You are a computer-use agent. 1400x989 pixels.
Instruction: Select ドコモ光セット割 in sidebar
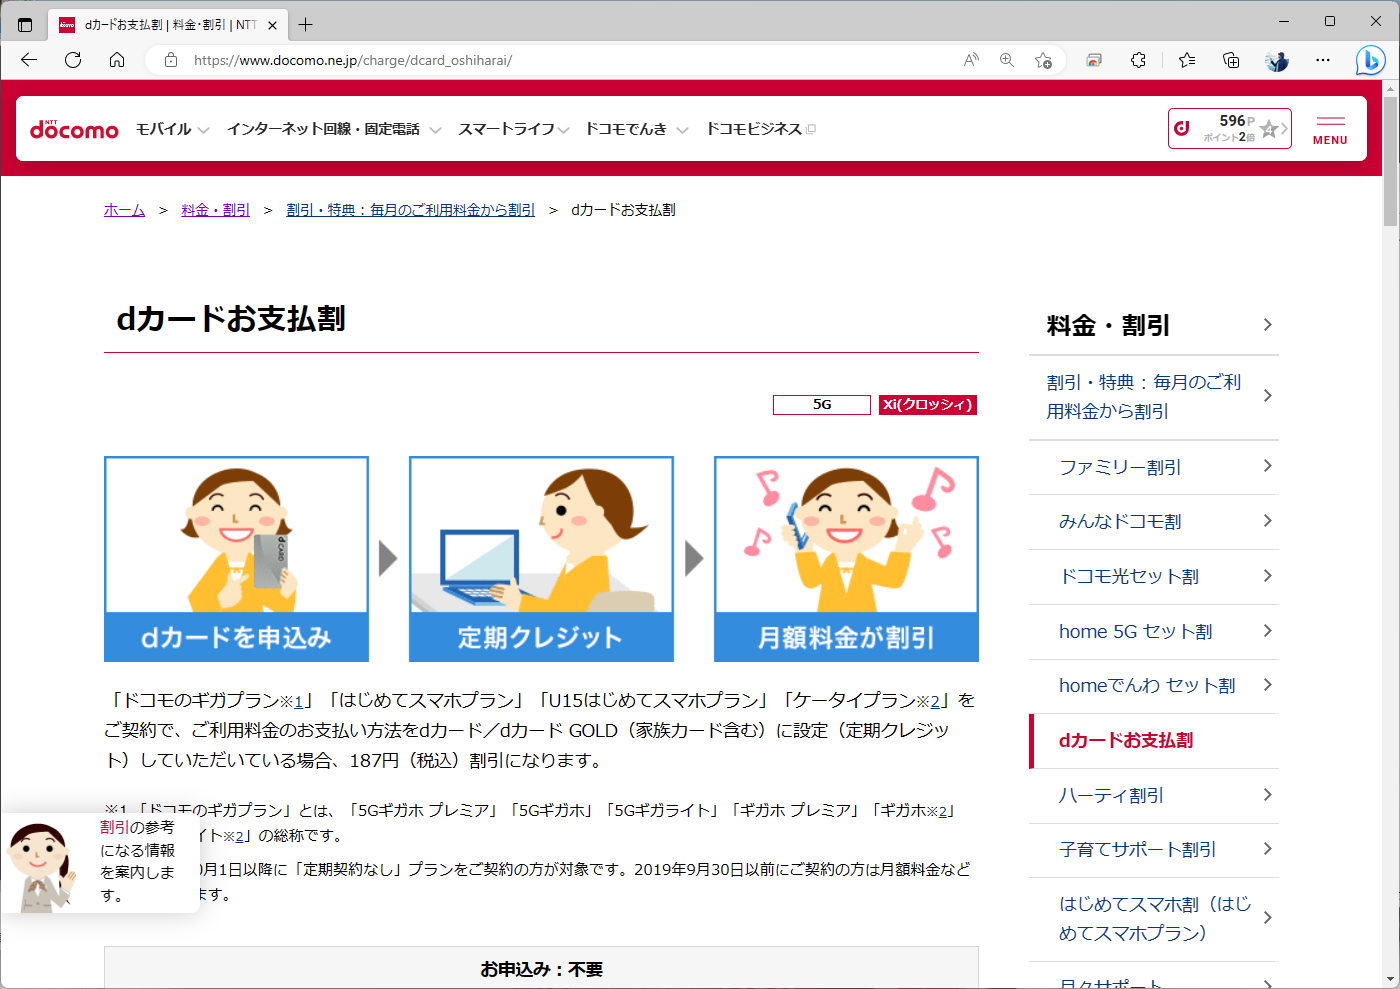1154,577
